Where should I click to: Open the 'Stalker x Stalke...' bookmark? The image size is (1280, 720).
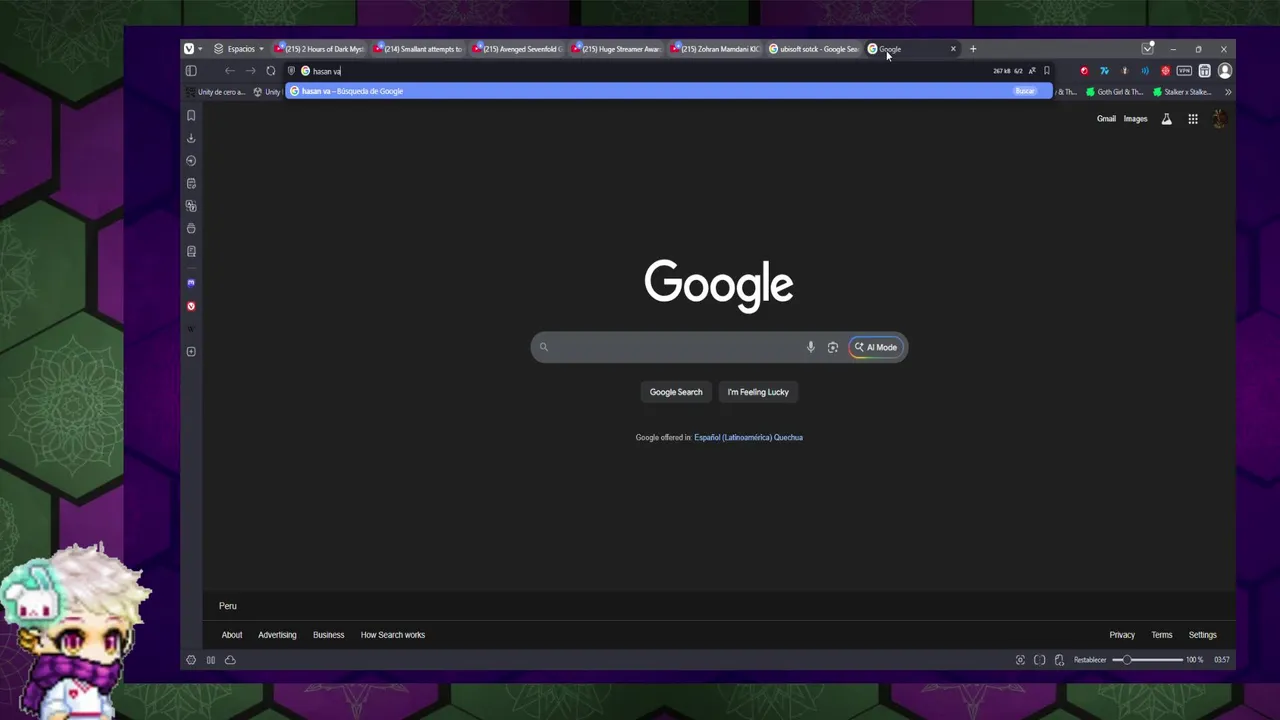pyautogui.click(x=1182, y=92)
